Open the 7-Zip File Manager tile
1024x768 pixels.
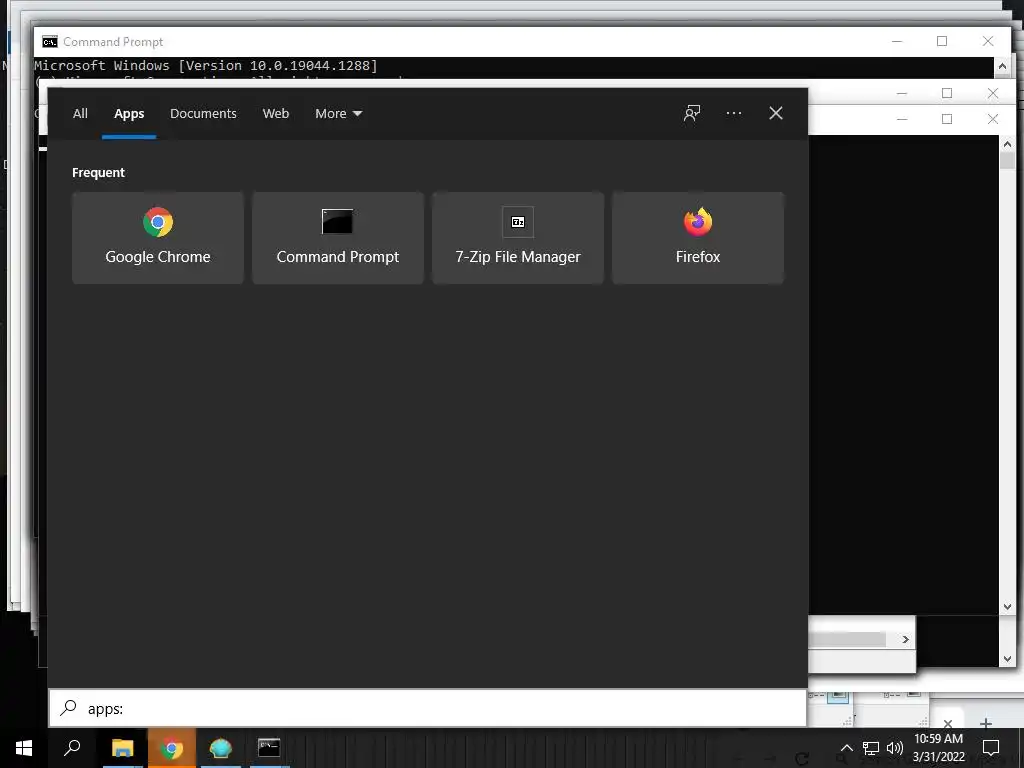(x=518, y=238)
